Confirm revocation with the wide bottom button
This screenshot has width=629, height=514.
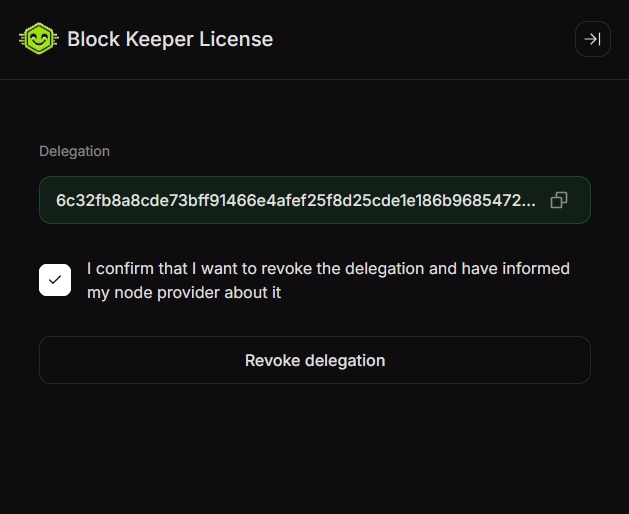tap(314, 360)
